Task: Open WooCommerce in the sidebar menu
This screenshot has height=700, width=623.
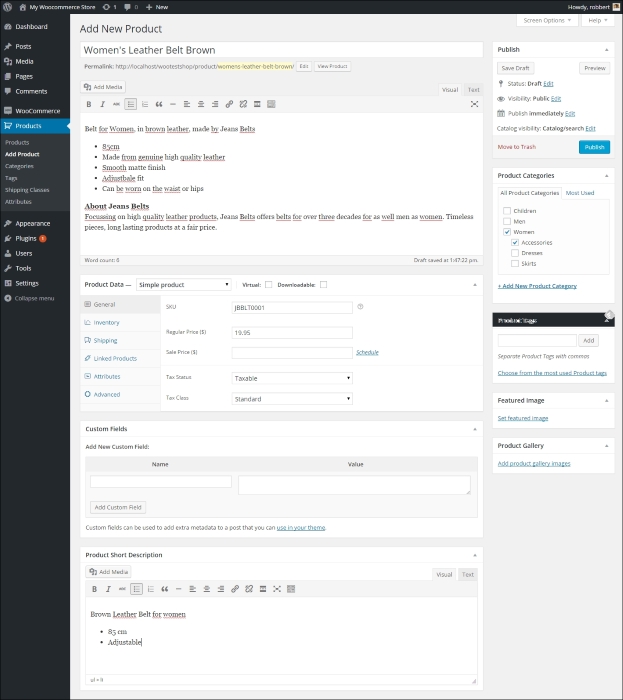Action: click(35, 111)
